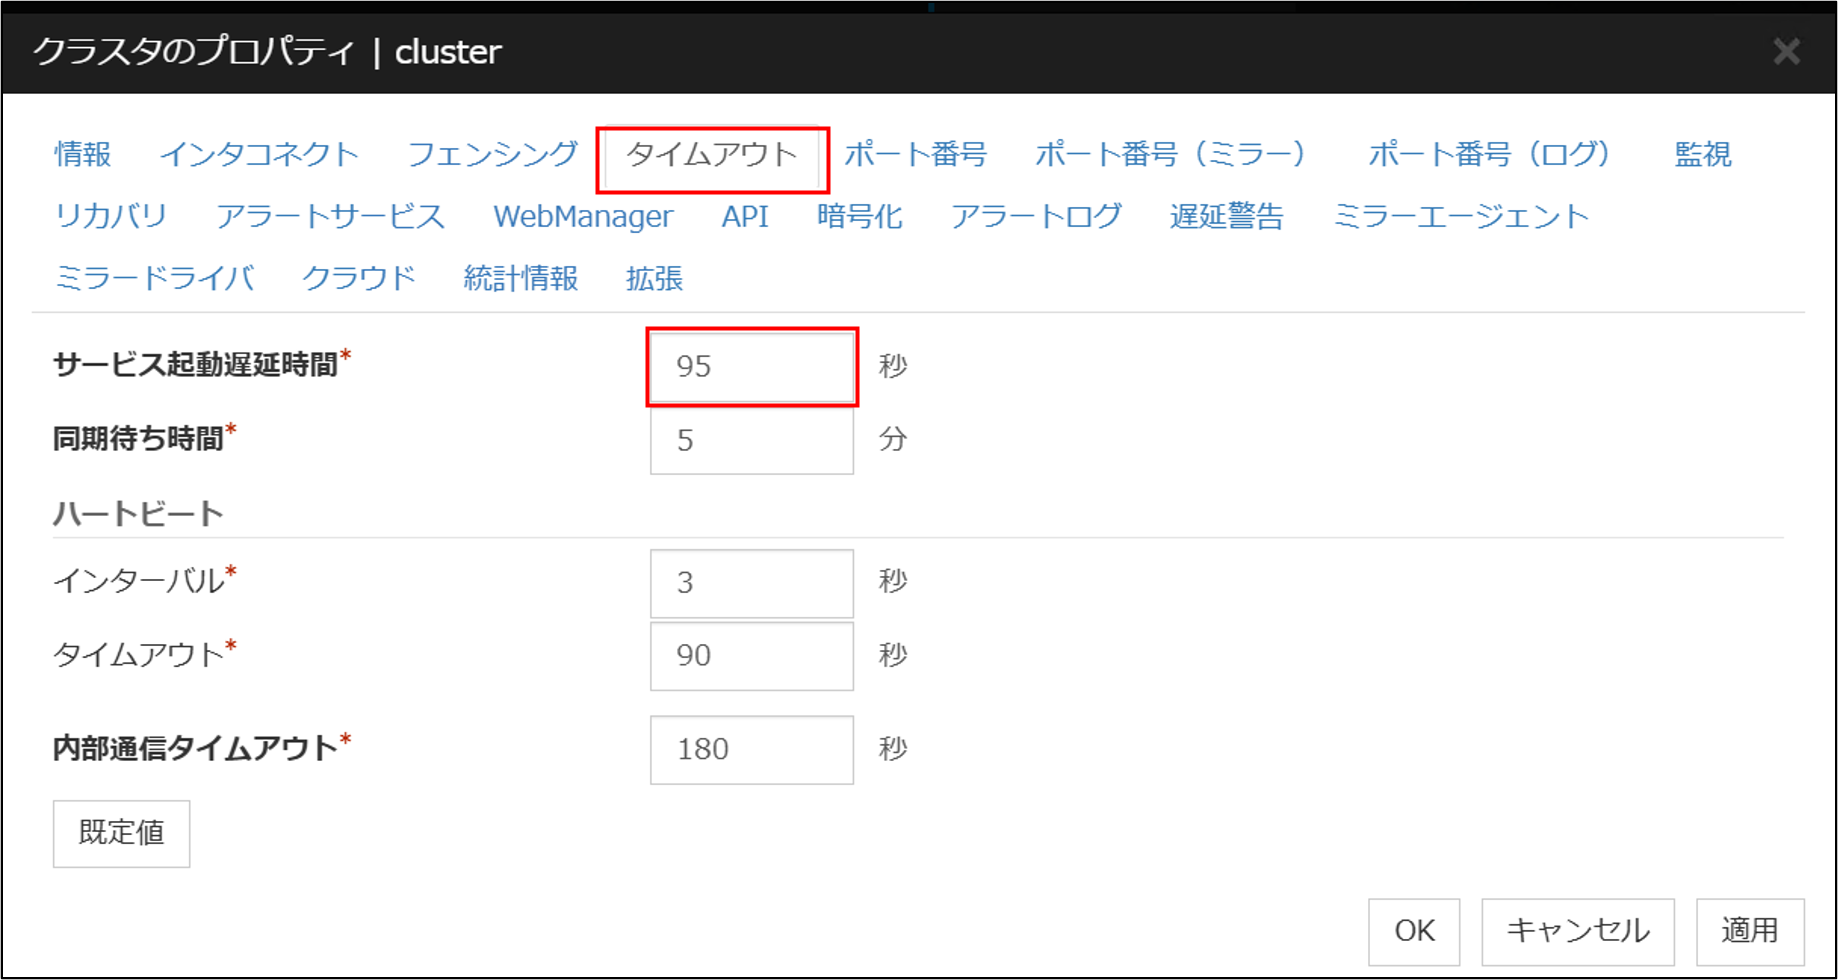
Task: Switch to the 拡張 tab
Action: click(654, 278)
